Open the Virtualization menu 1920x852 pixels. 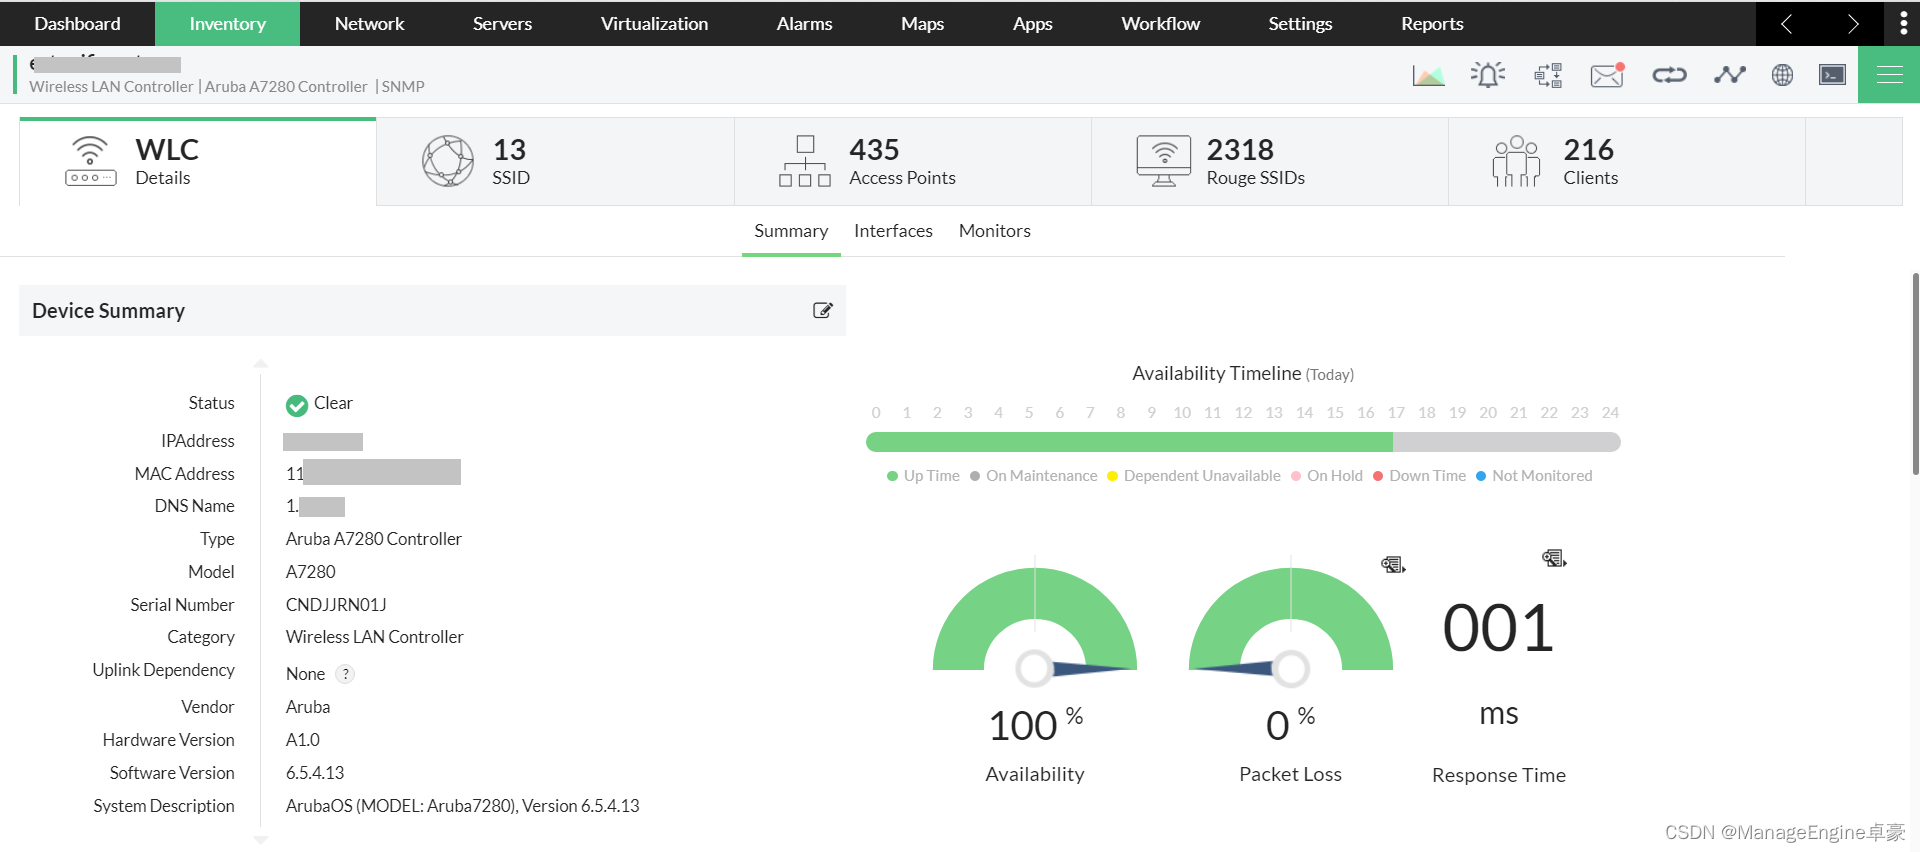(x=654, y=23)
